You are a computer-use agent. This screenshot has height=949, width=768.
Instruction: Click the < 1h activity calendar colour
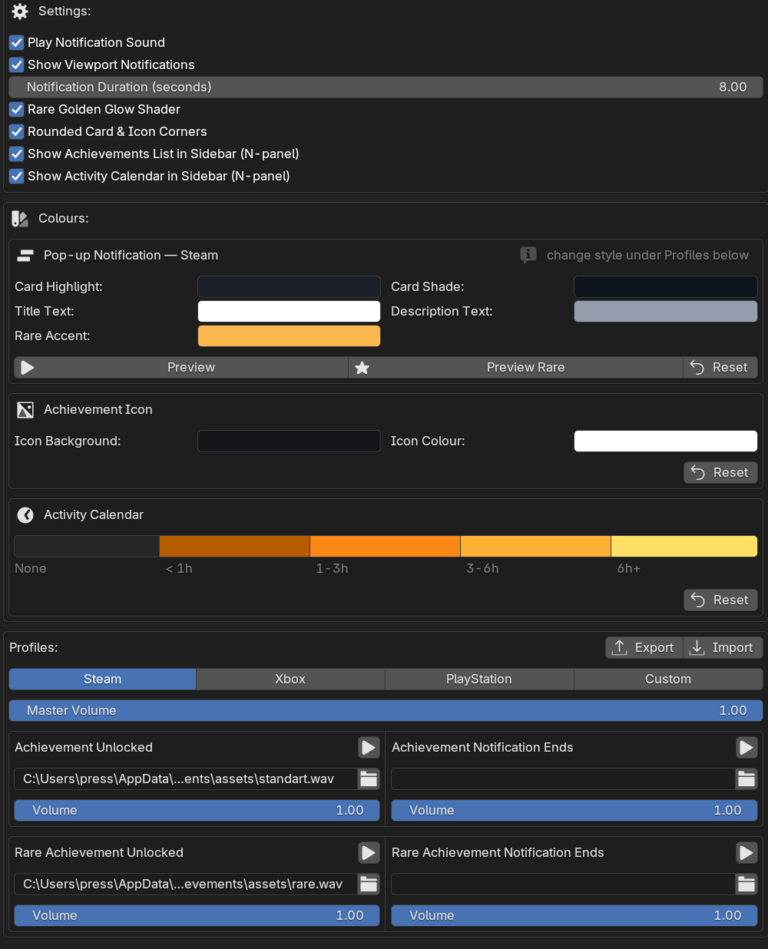(x=234, y=546)
